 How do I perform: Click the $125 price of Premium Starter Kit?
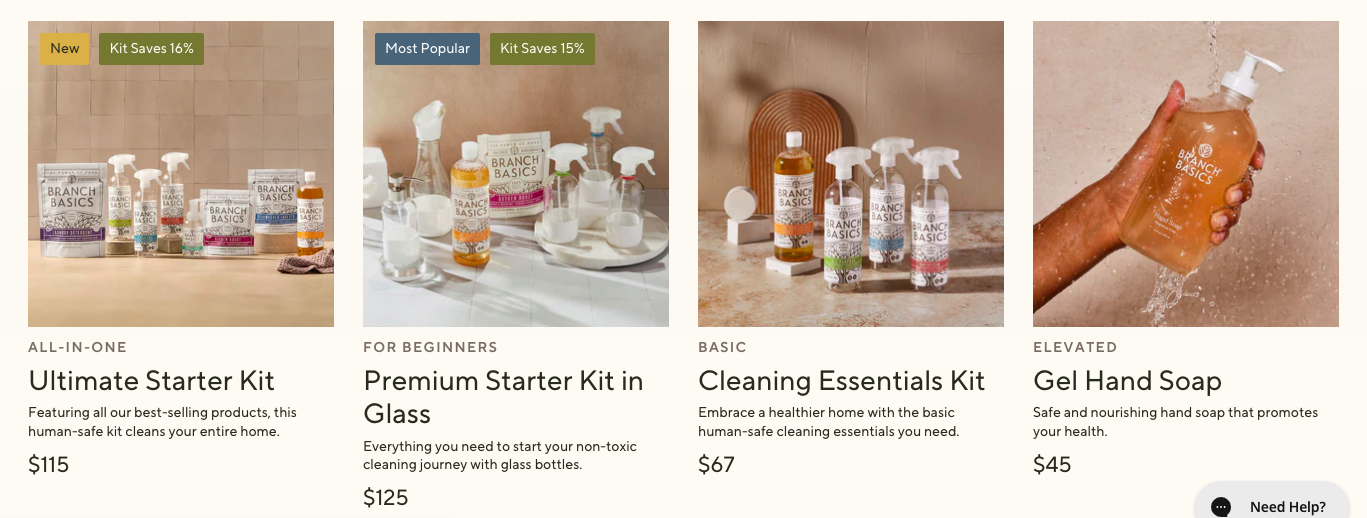point(386,498)
